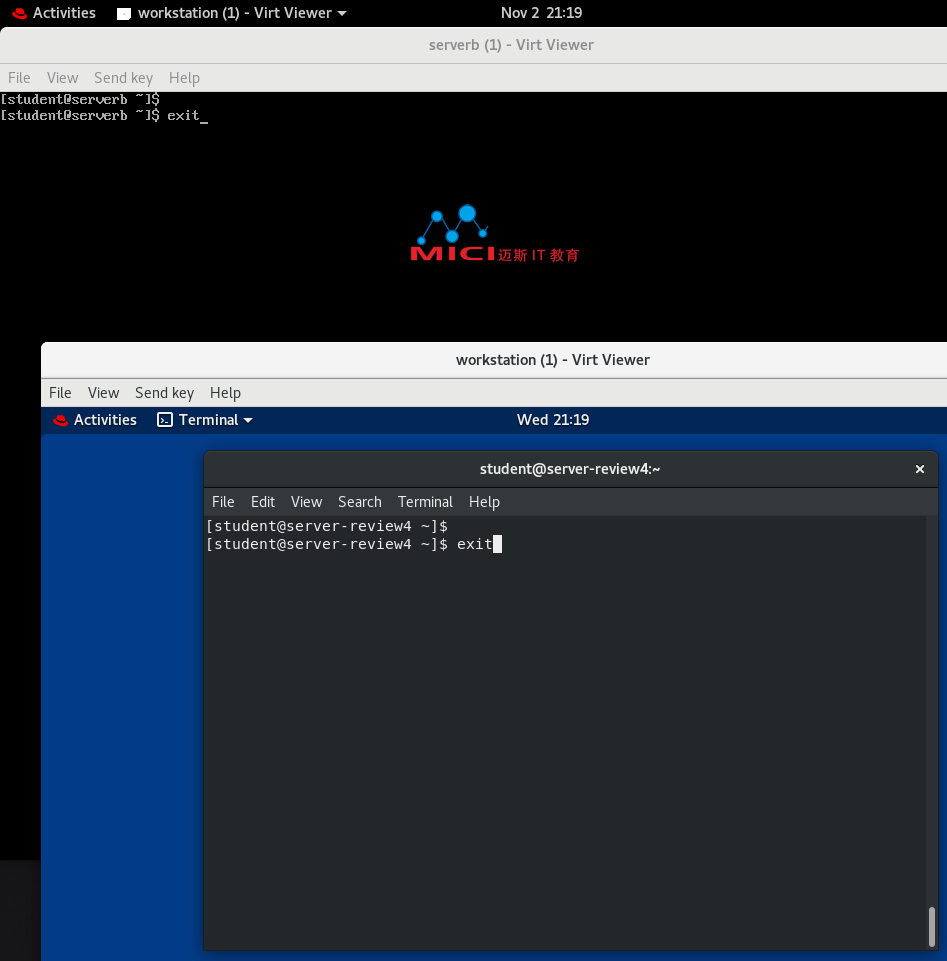Click the terminal vertical scrollbar handle
The image size is (947, 961).
(932, 927)
